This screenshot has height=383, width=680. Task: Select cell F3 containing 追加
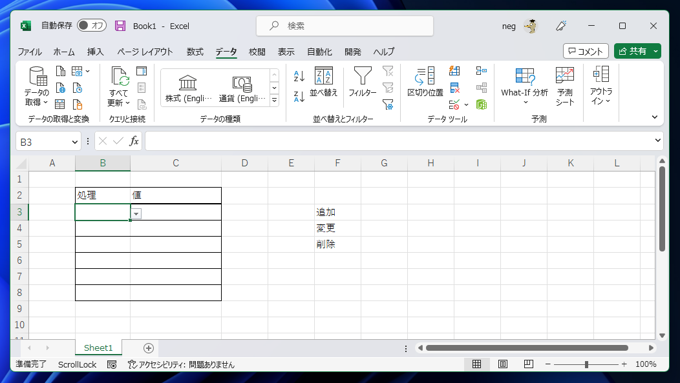(x=337, y=212)
